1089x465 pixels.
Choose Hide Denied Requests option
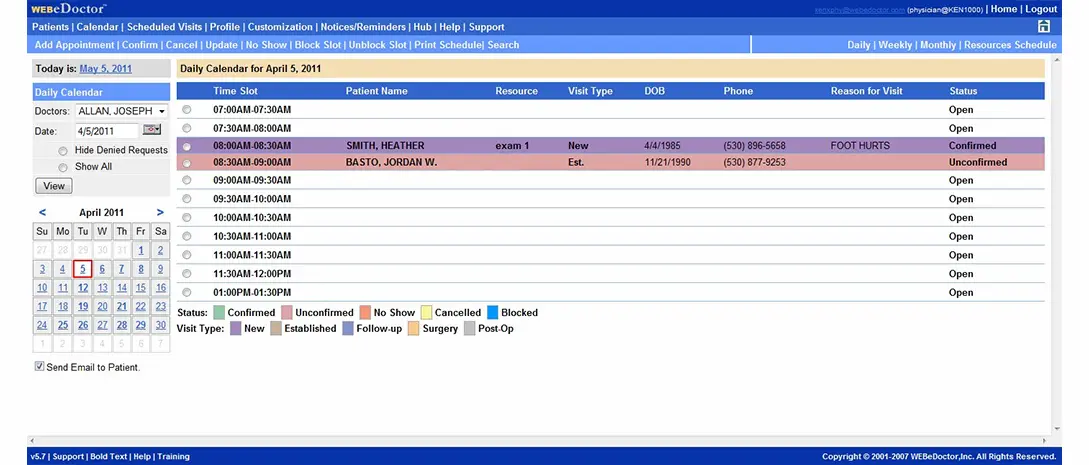click(63, 151)
